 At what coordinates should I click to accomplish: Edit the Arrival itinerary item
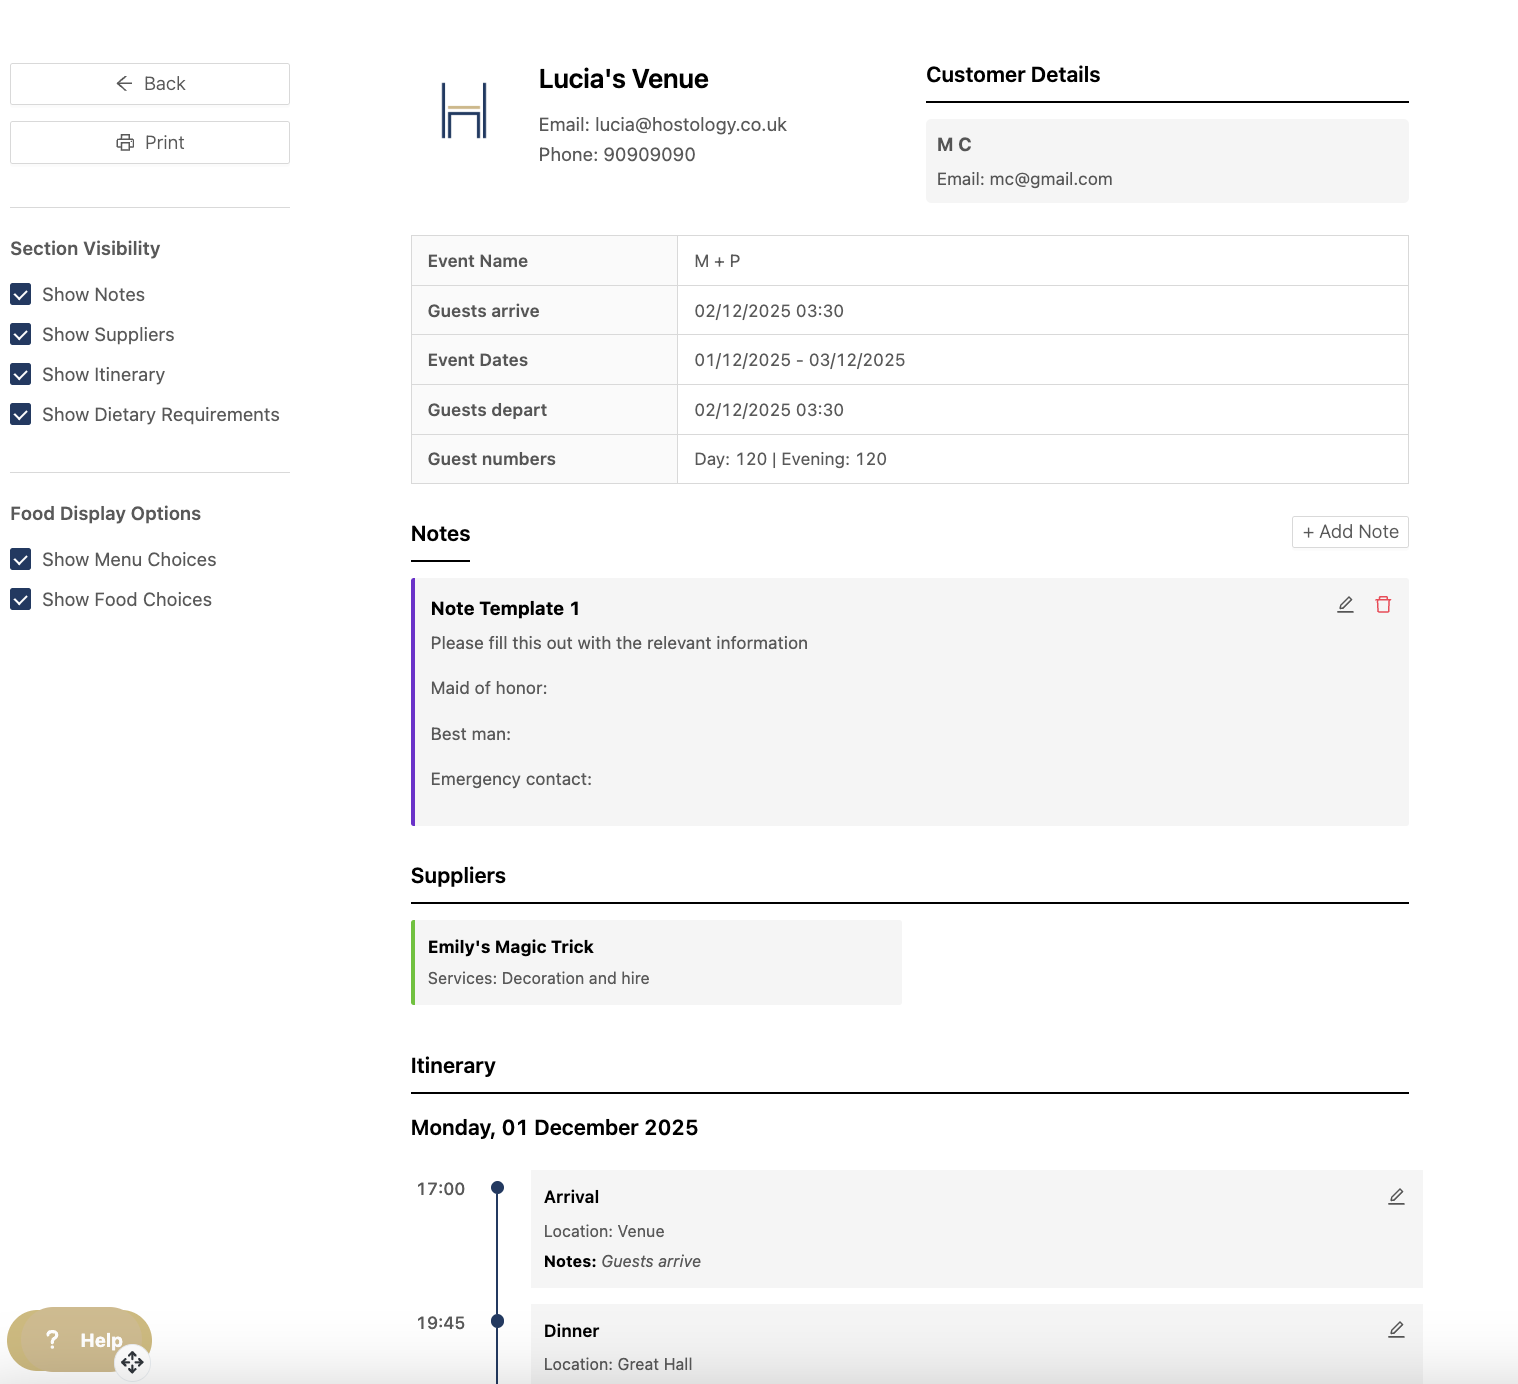1396,1197
